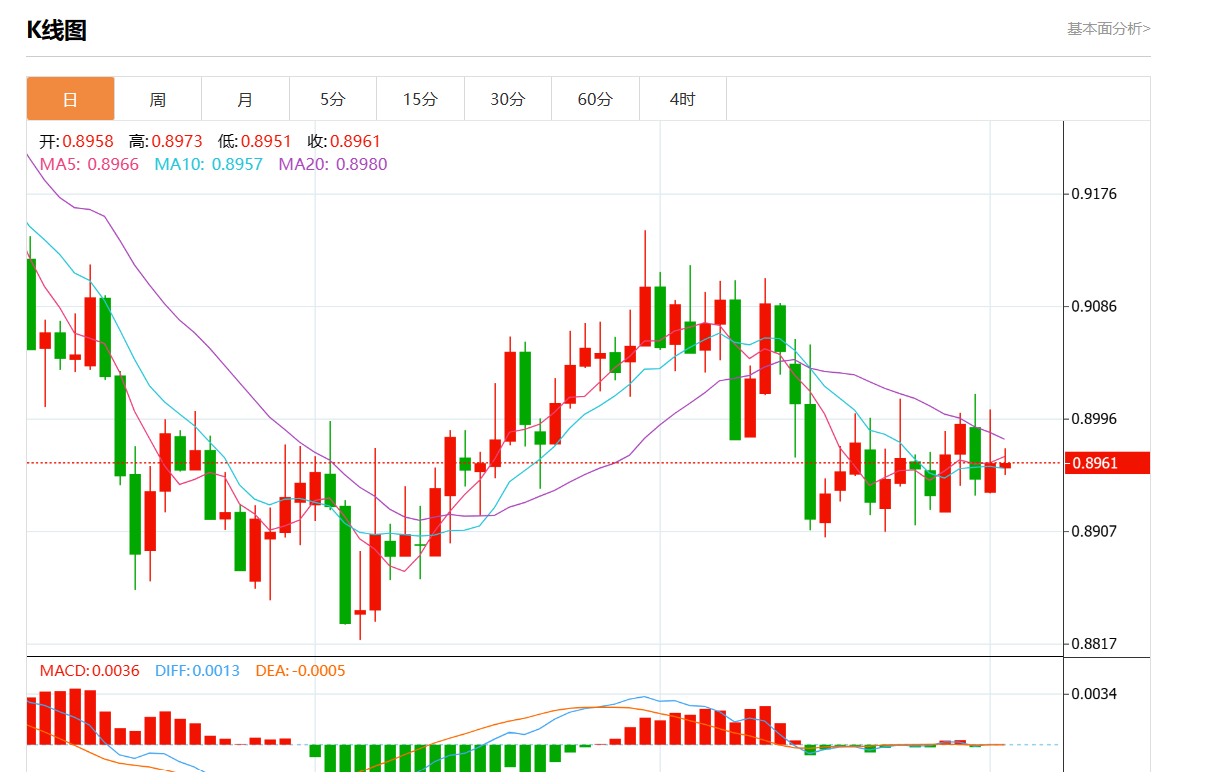
Task: Click the 收: 0.8961 close value
Action: coord(344,142)
